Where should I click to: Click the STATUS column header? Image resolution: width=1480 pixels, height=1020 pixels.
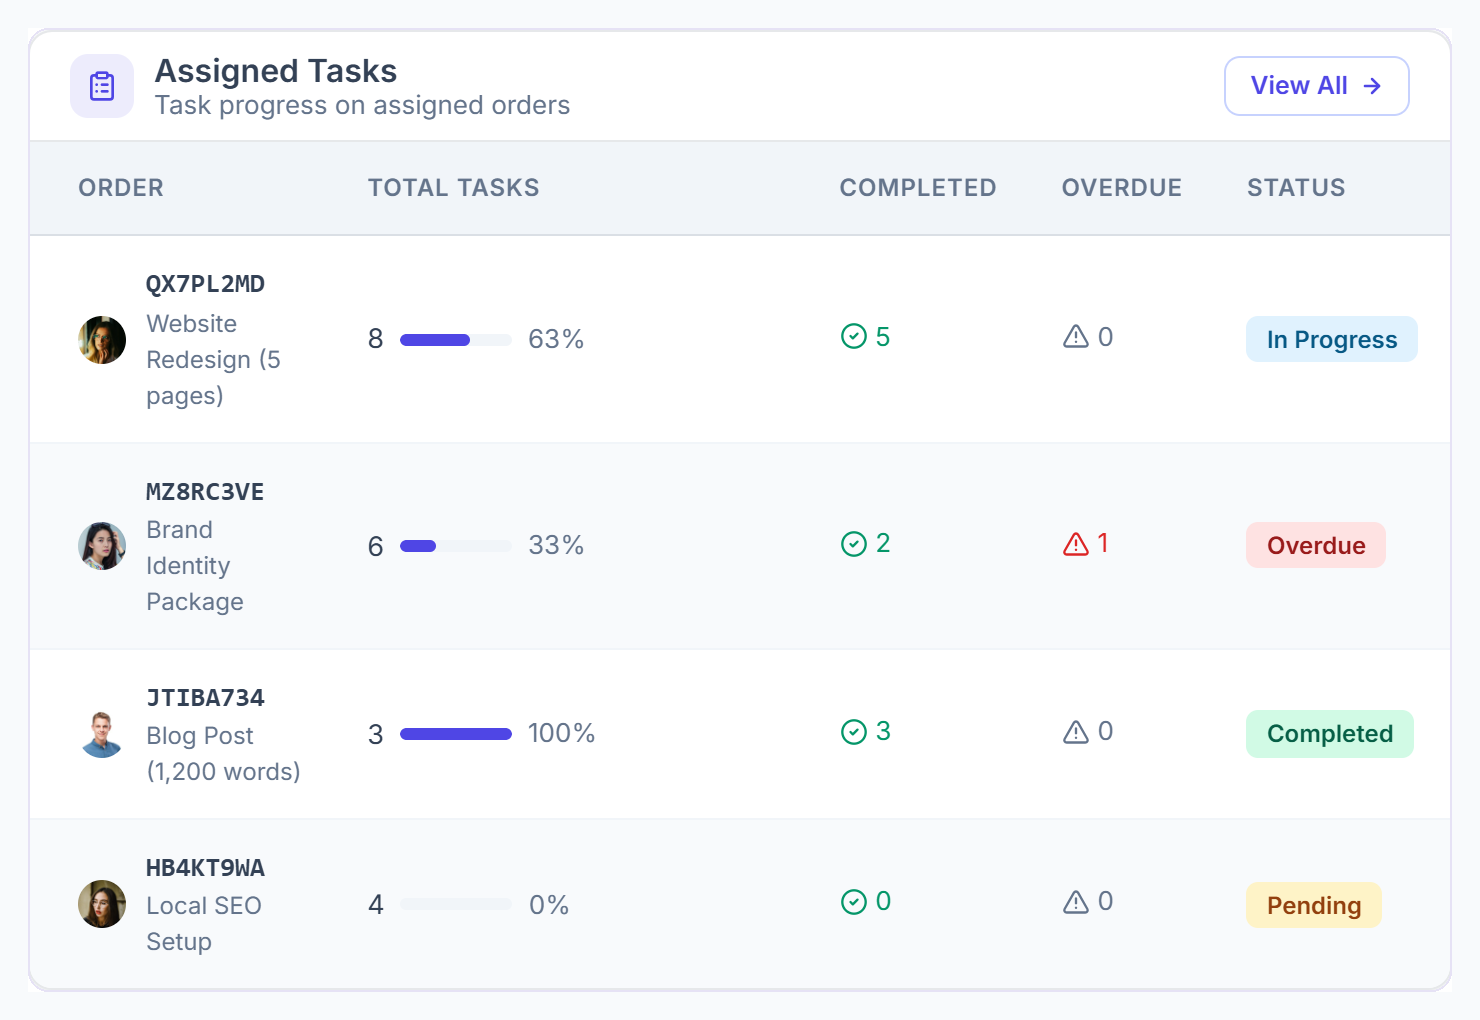coord(1296,188)
